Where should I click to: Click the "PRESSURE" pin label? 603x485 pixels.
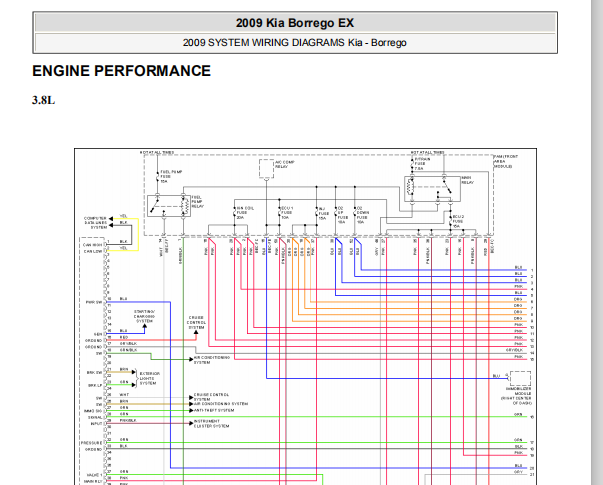coord(92,443)
